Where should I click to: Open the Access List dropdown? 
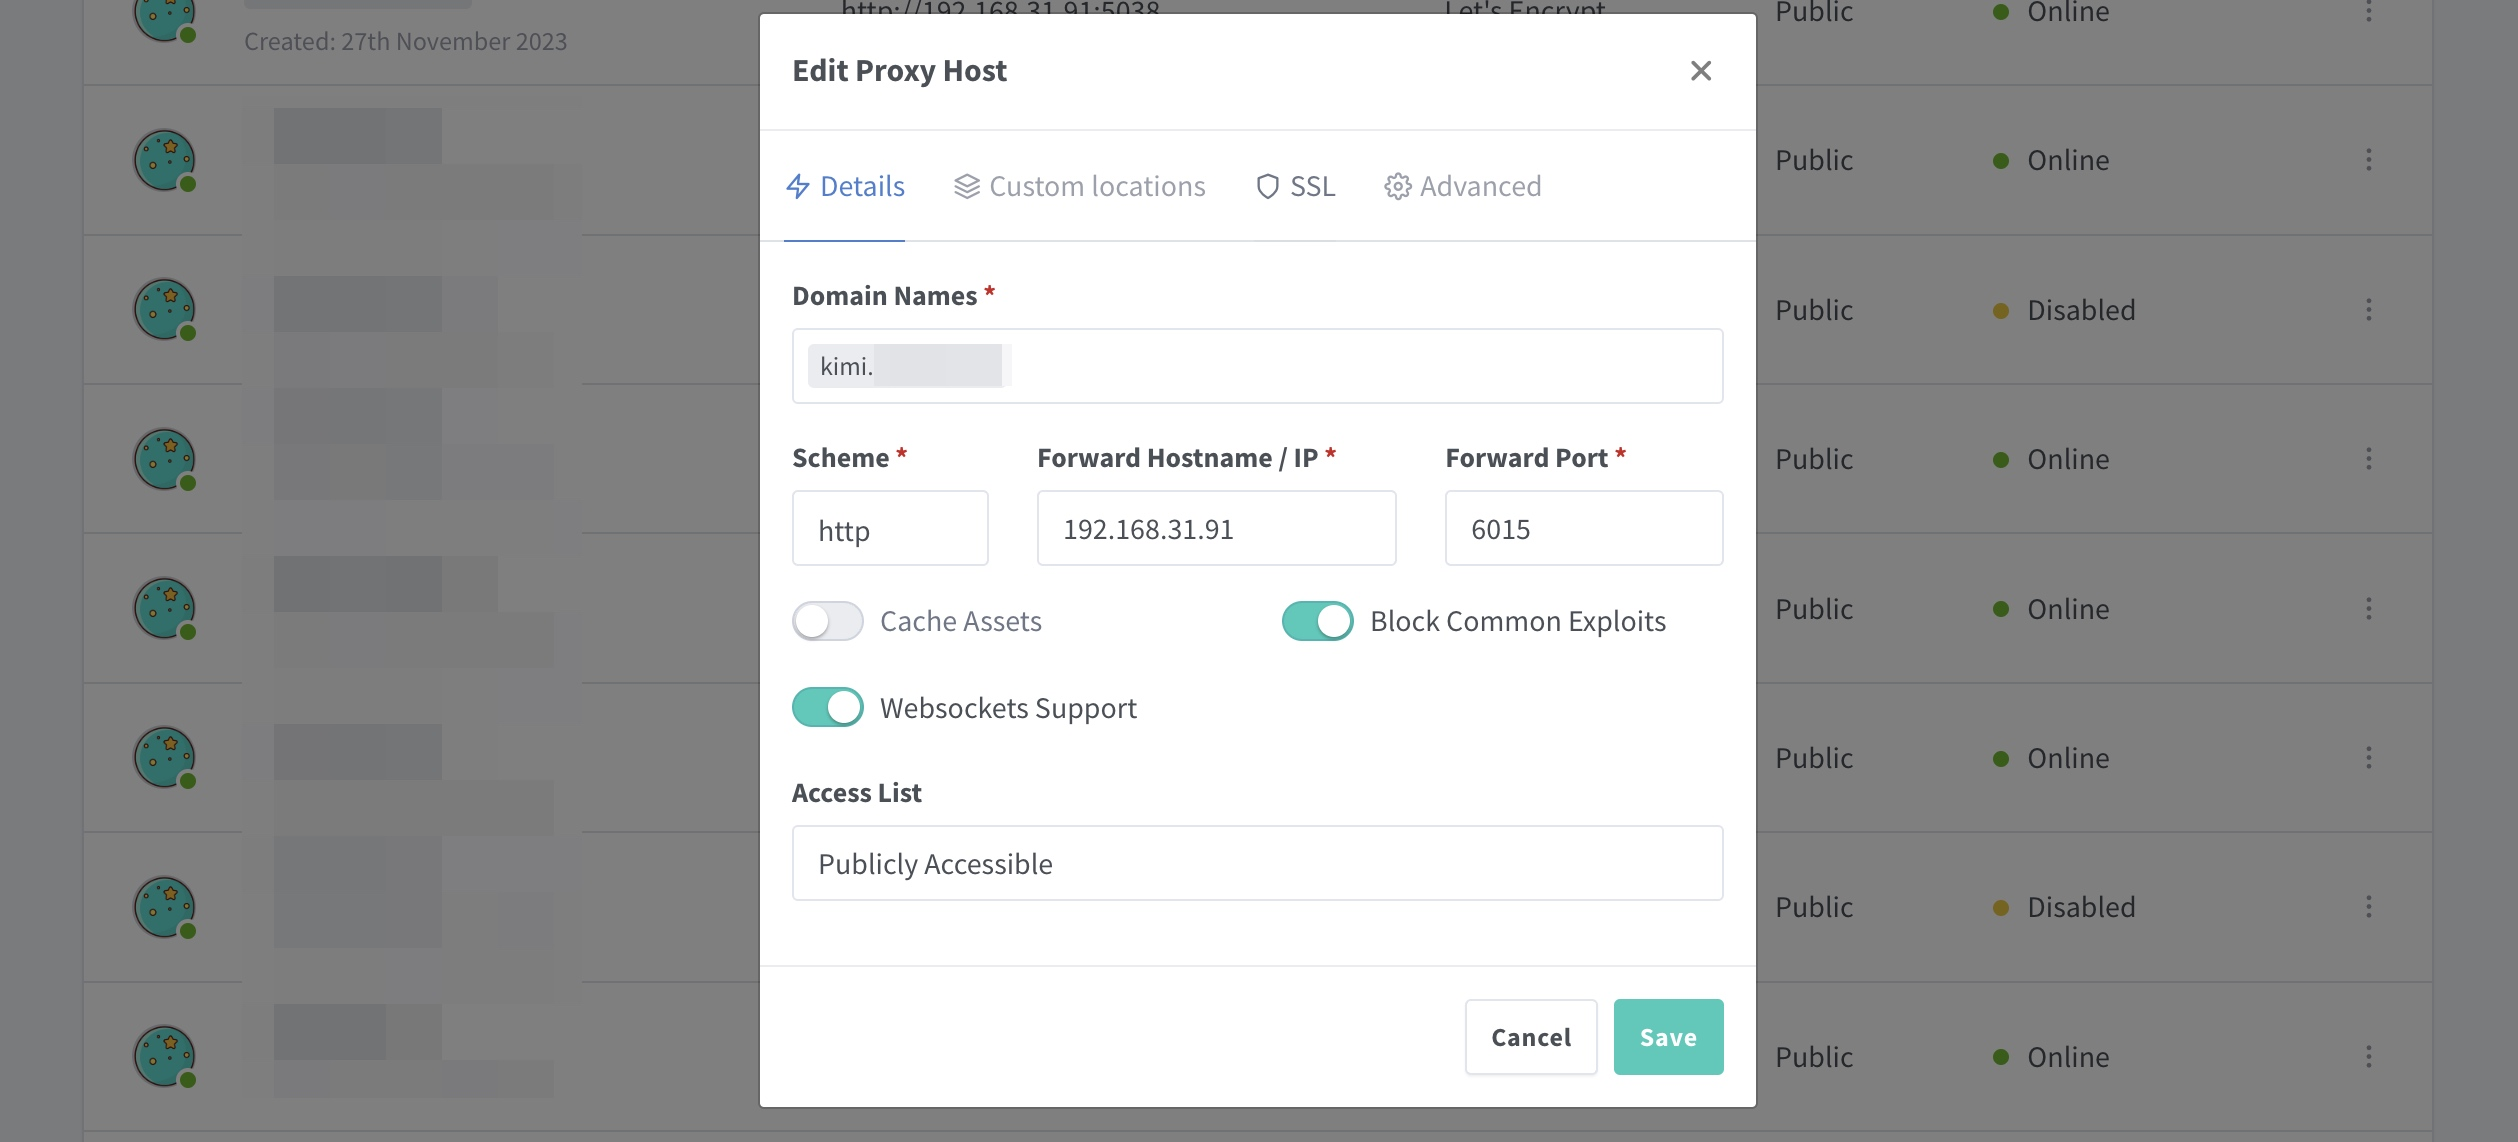click(x=1257, y=863)
